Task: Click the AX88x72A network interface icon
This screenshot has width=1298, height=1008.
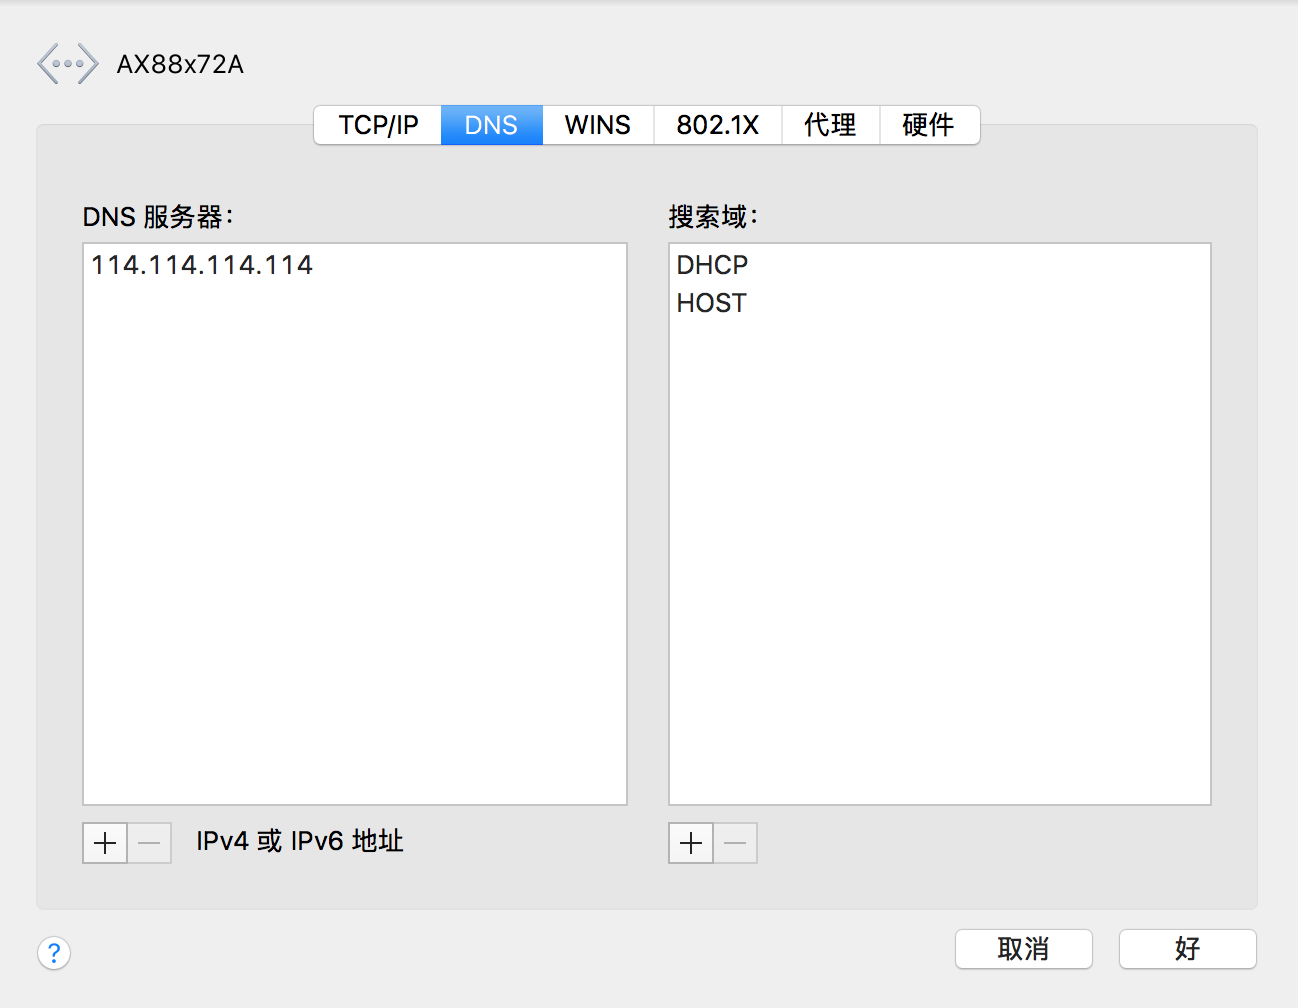Action: click(x=67, y=64)
